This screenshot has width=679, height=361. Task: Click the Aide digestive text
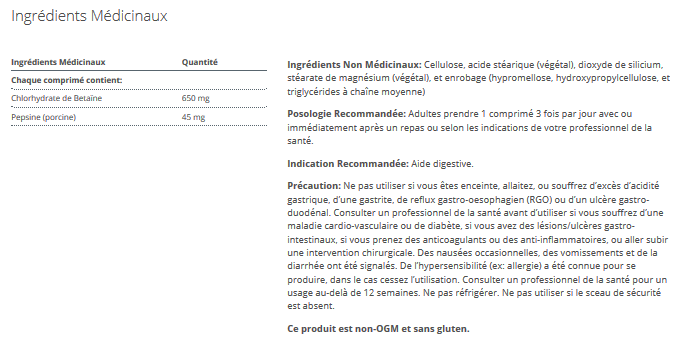click(442, 164)
